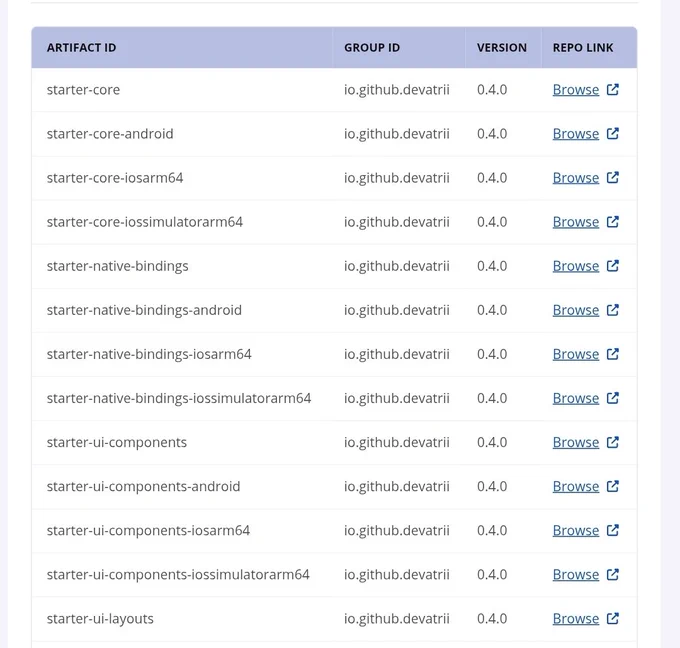Viewport: 680px width, 648px height.
Task: Open external link icon for starter-ui-components-iosarm64
Action: 612,530
